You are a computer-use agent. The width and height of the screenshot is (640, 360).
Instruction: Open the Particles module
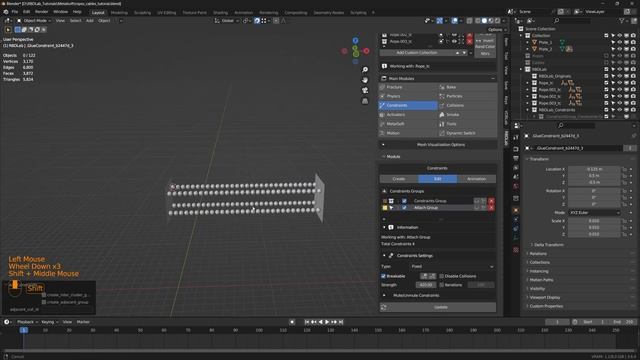tap(468, 96)
